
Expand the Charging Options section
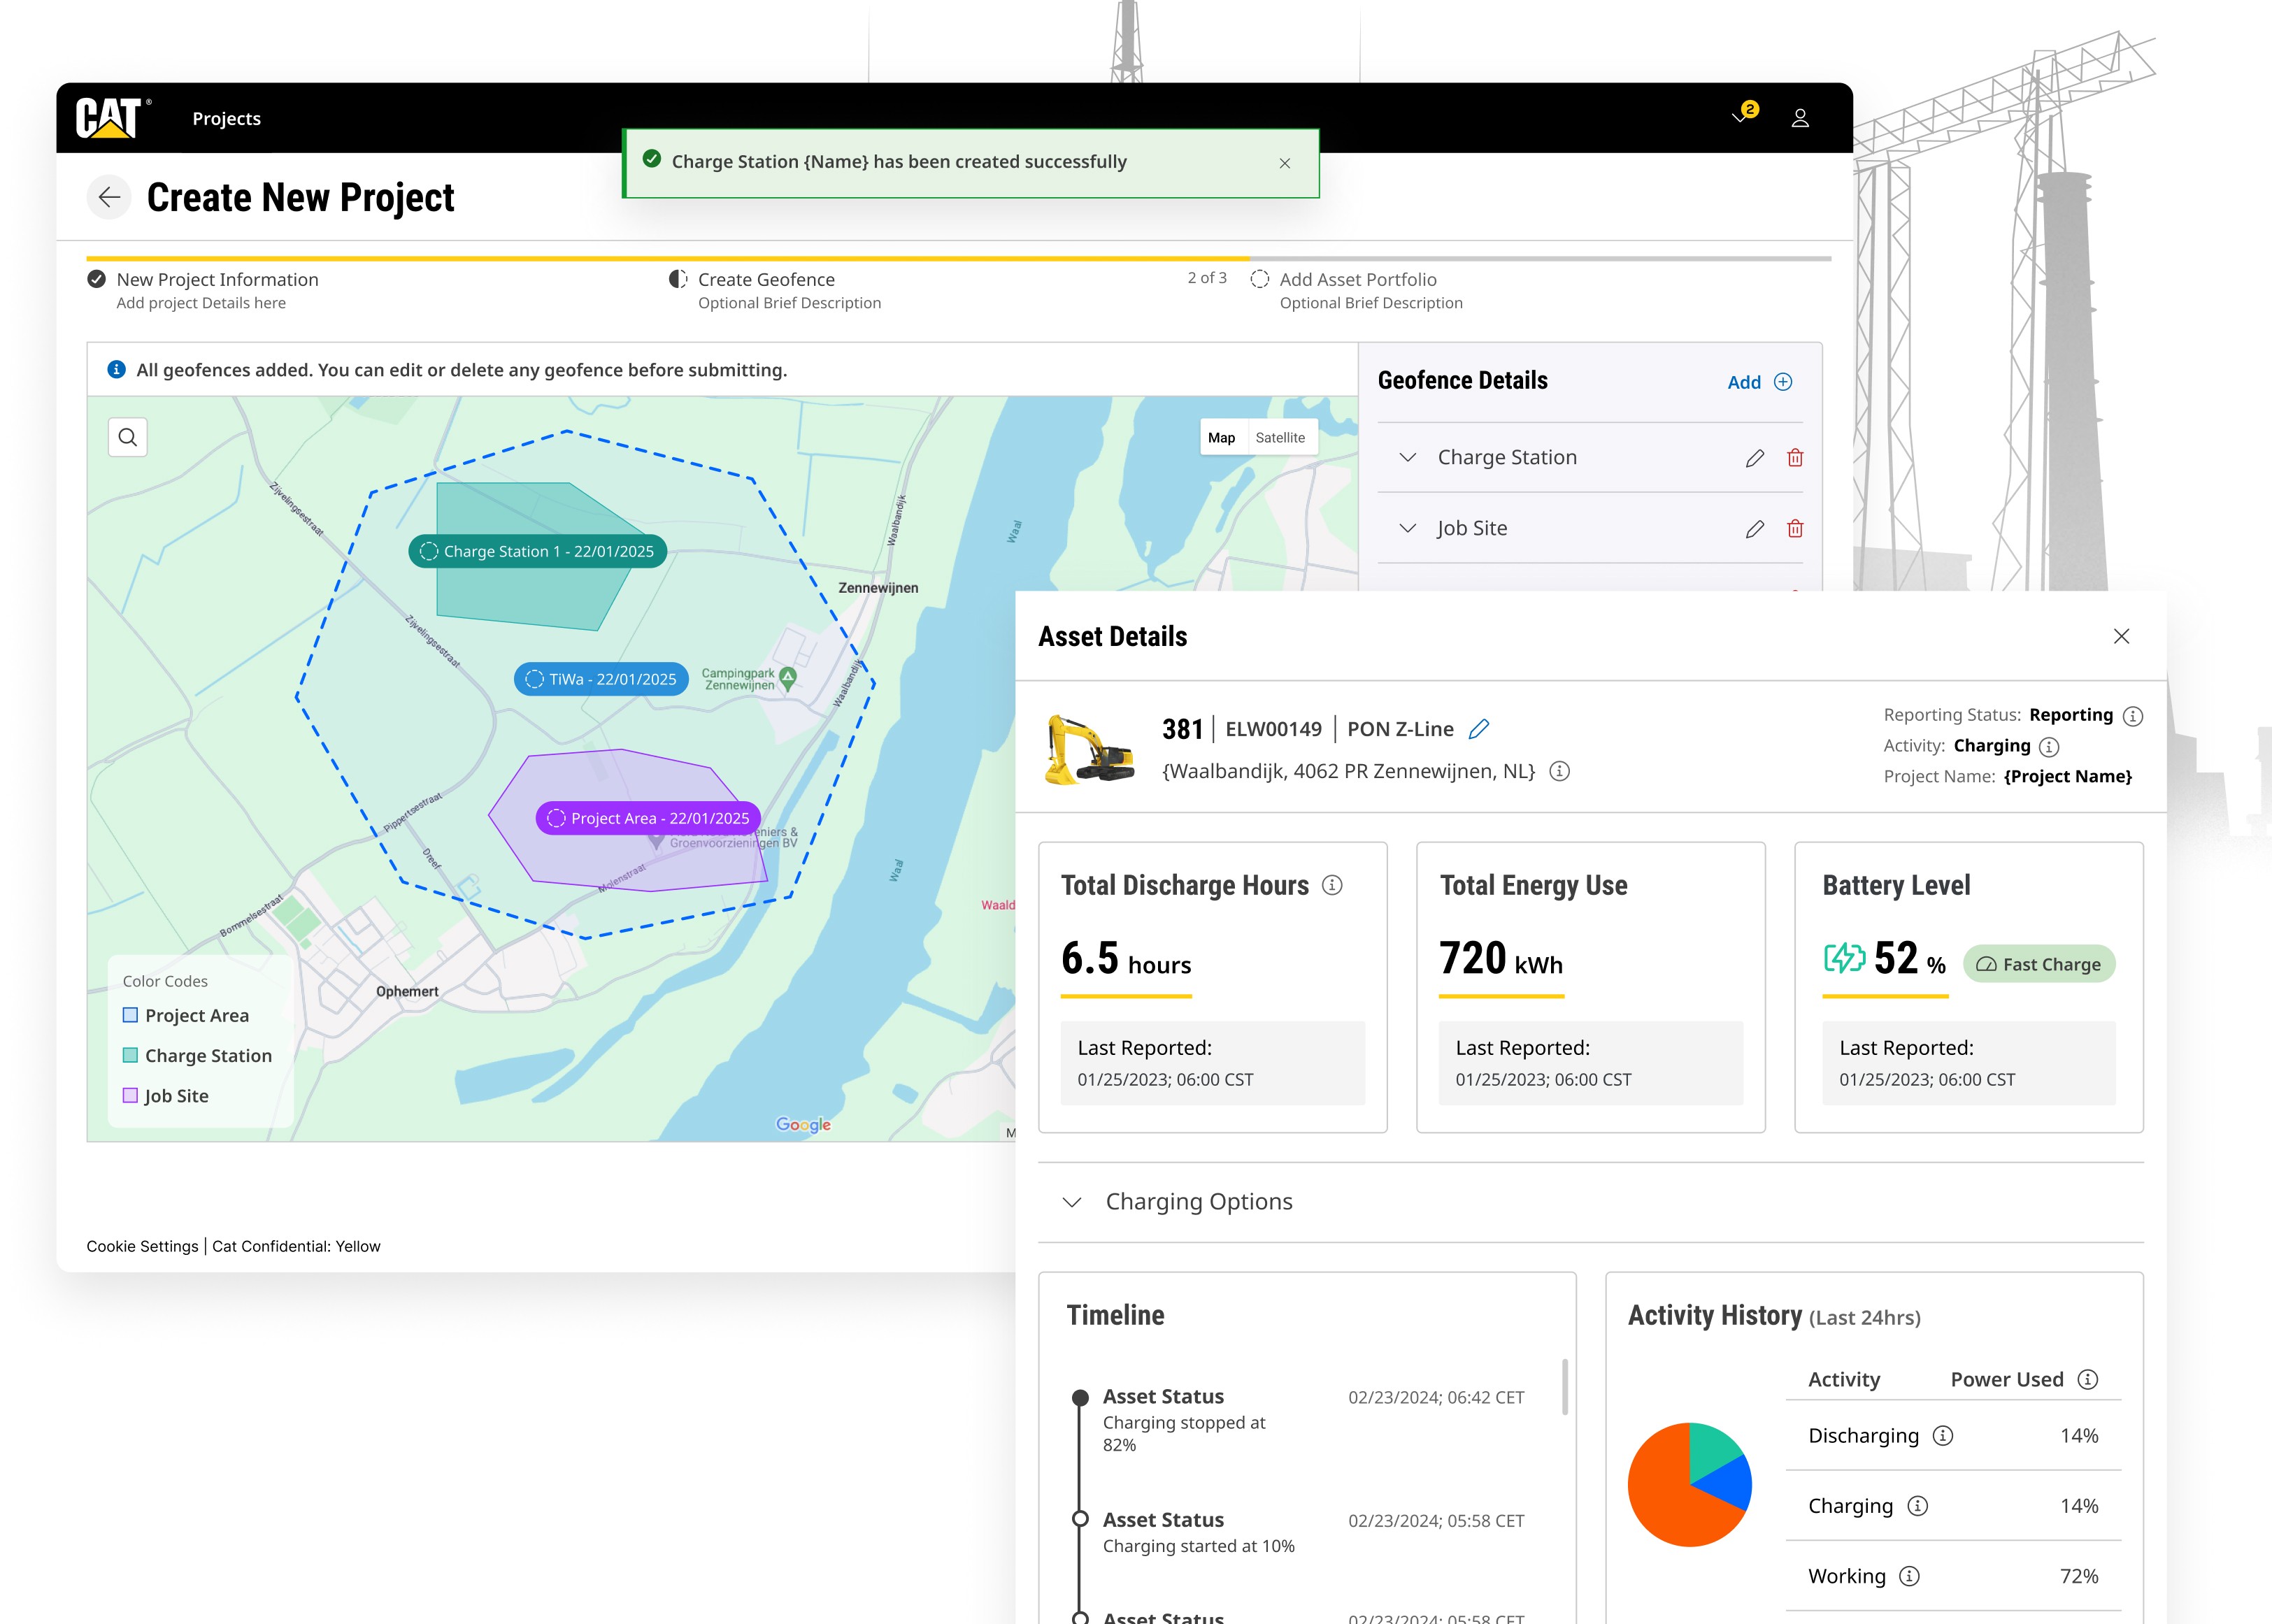point(1072,1202)
